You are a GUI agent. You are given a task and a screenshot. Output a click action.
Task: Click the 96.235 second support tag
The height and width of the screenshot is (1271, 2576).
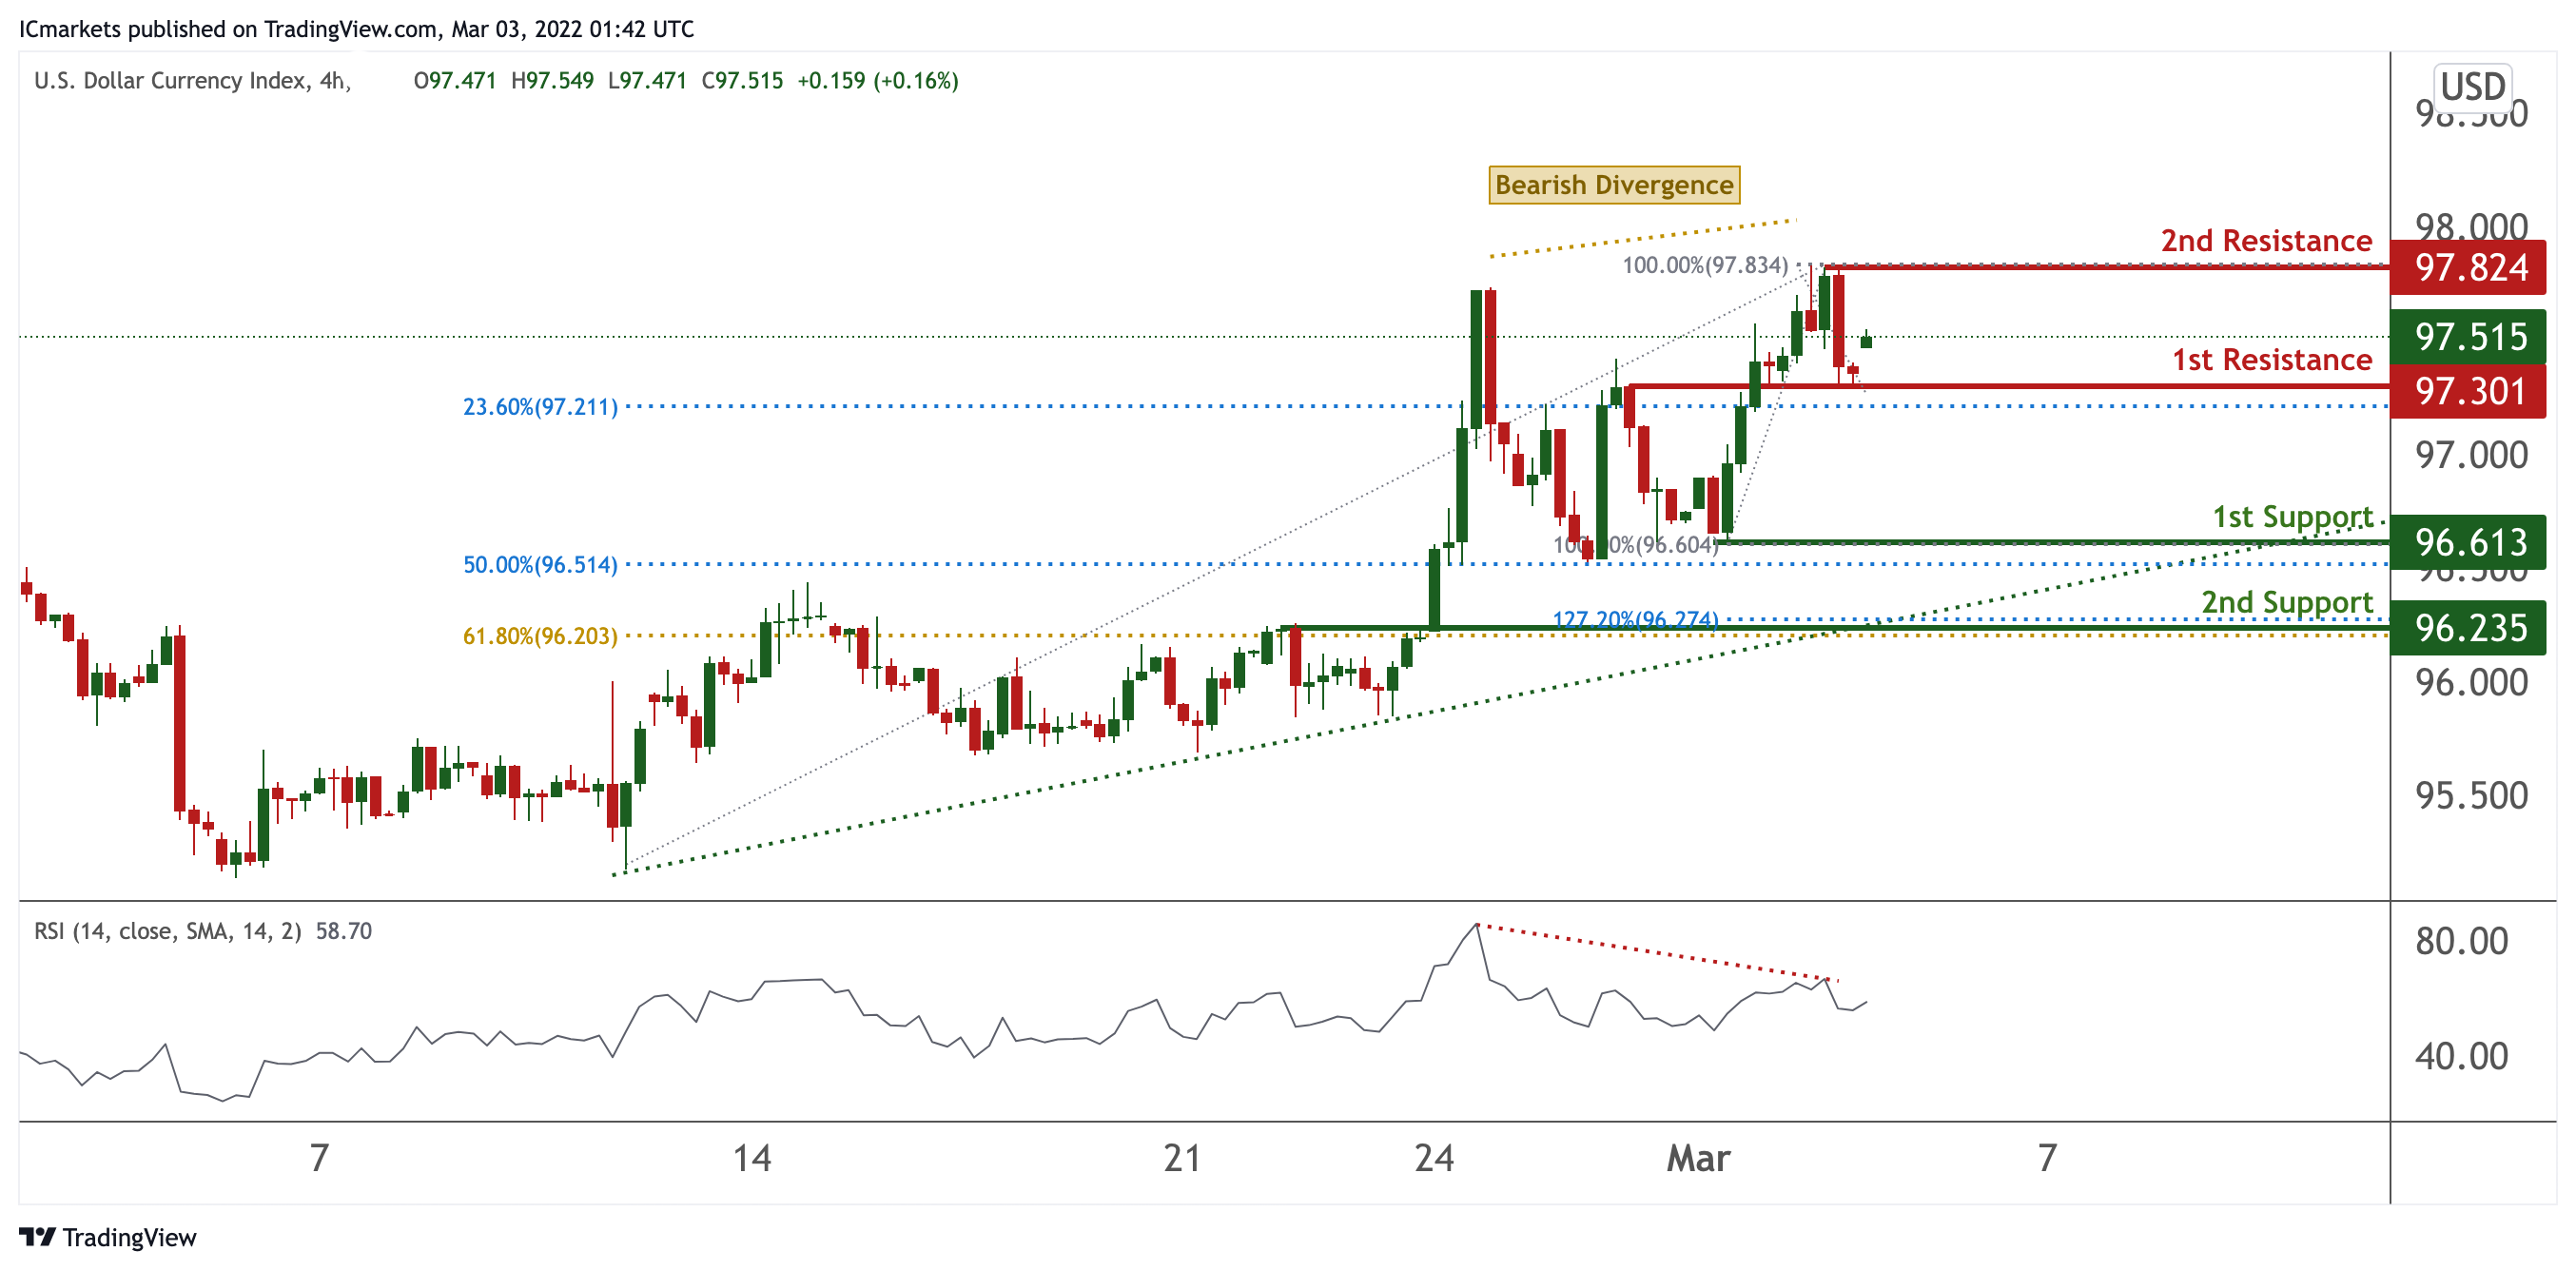coord(2468,628)
